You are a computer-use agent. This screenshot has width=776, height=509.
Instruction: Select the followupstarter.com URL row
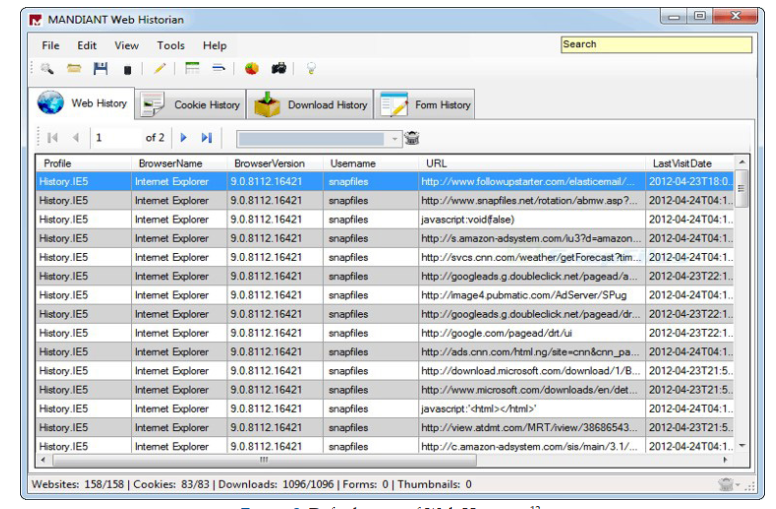385,181
